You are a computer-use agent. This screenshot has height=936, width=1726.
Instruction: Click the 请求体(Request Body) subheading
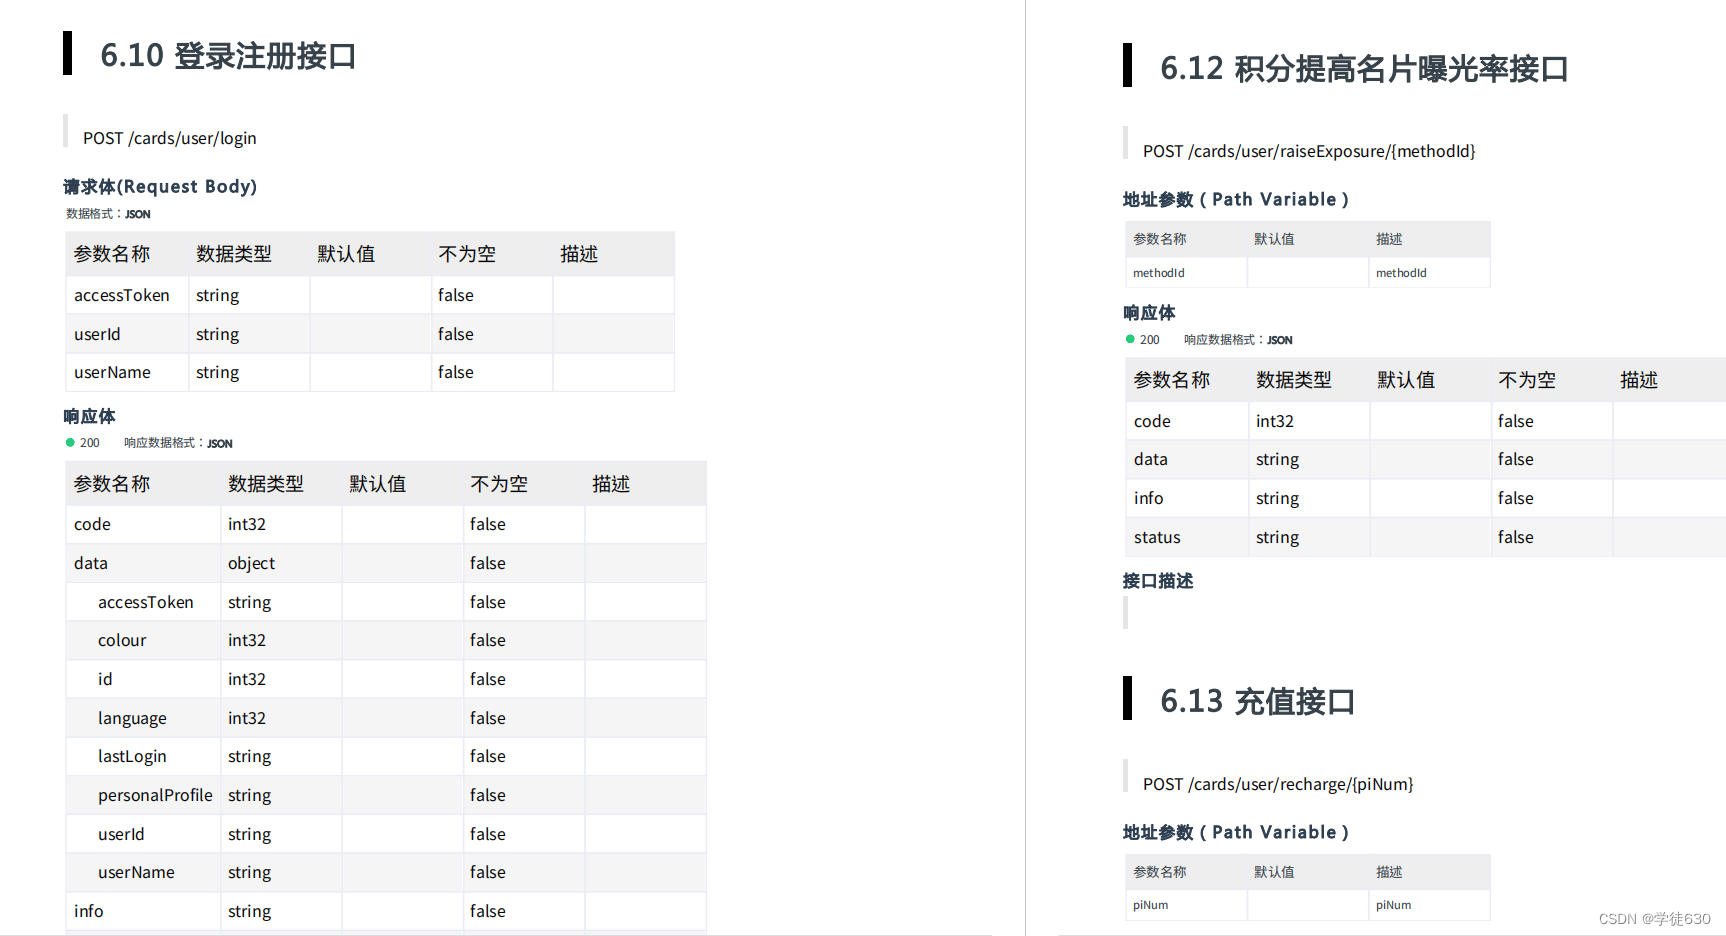click(x=159, y=186)
